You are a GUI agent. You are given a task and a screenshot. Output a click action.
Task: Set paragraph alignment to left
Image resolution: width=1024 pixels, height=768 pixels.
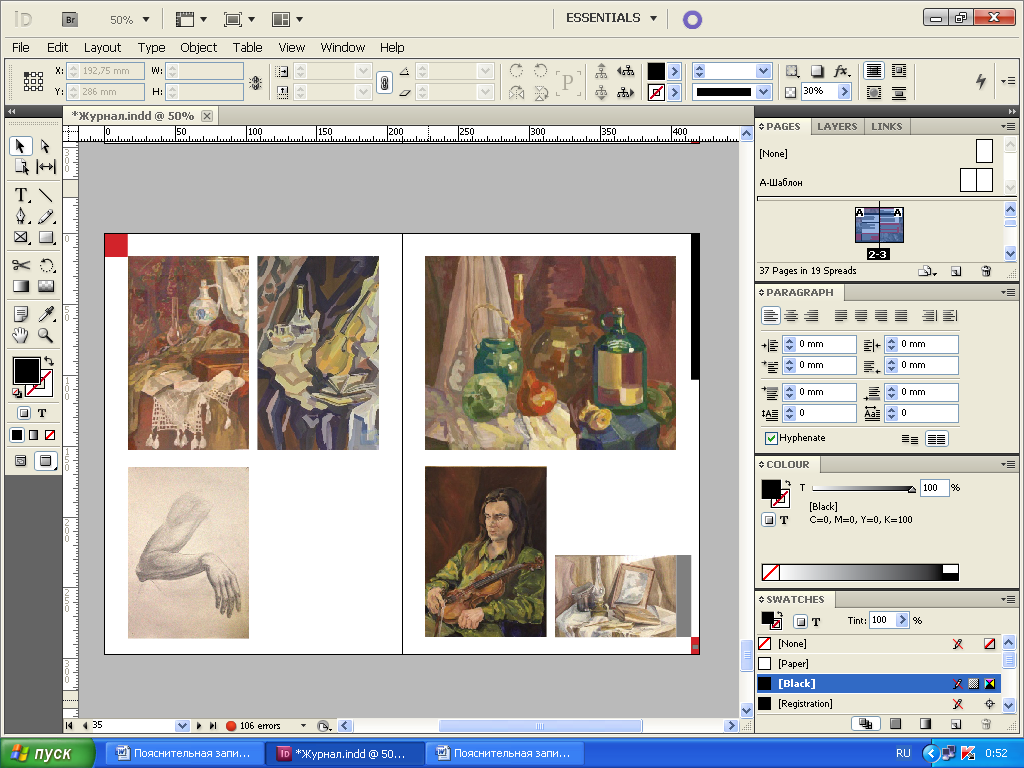coord(771,316)
